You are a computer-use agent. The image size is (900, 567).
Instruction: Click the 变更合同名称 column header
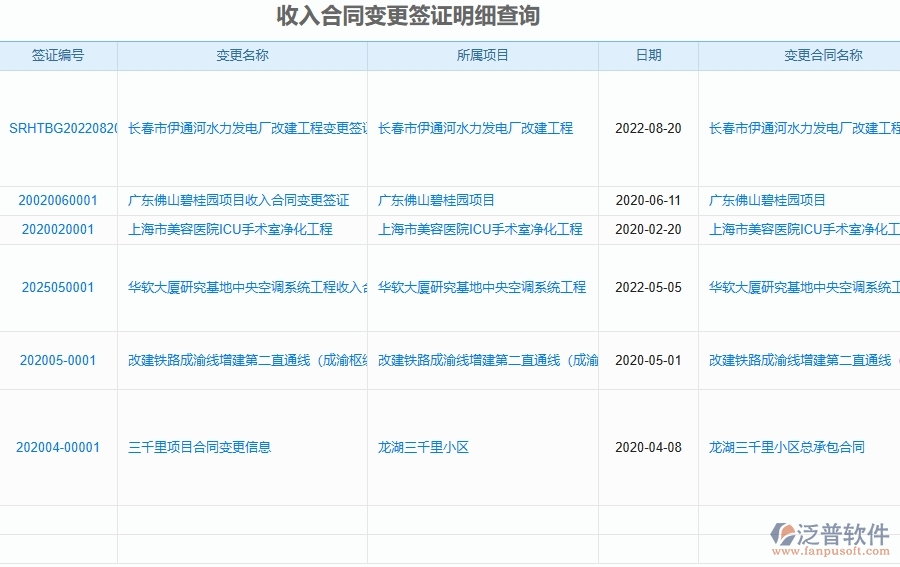point(823,55)
